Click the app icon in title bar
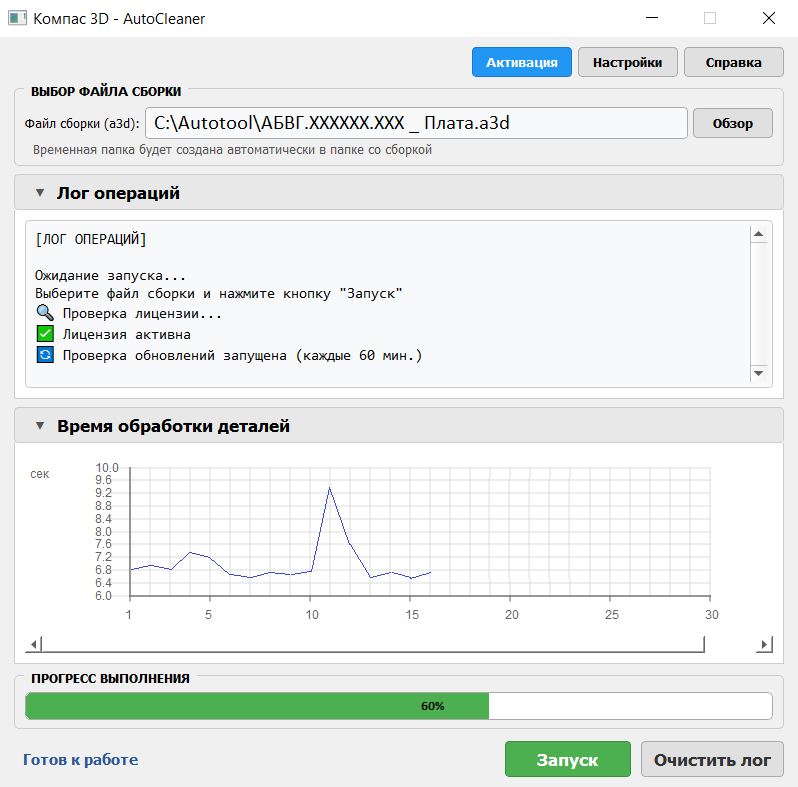Screen dimensions: 798x787 17,18
